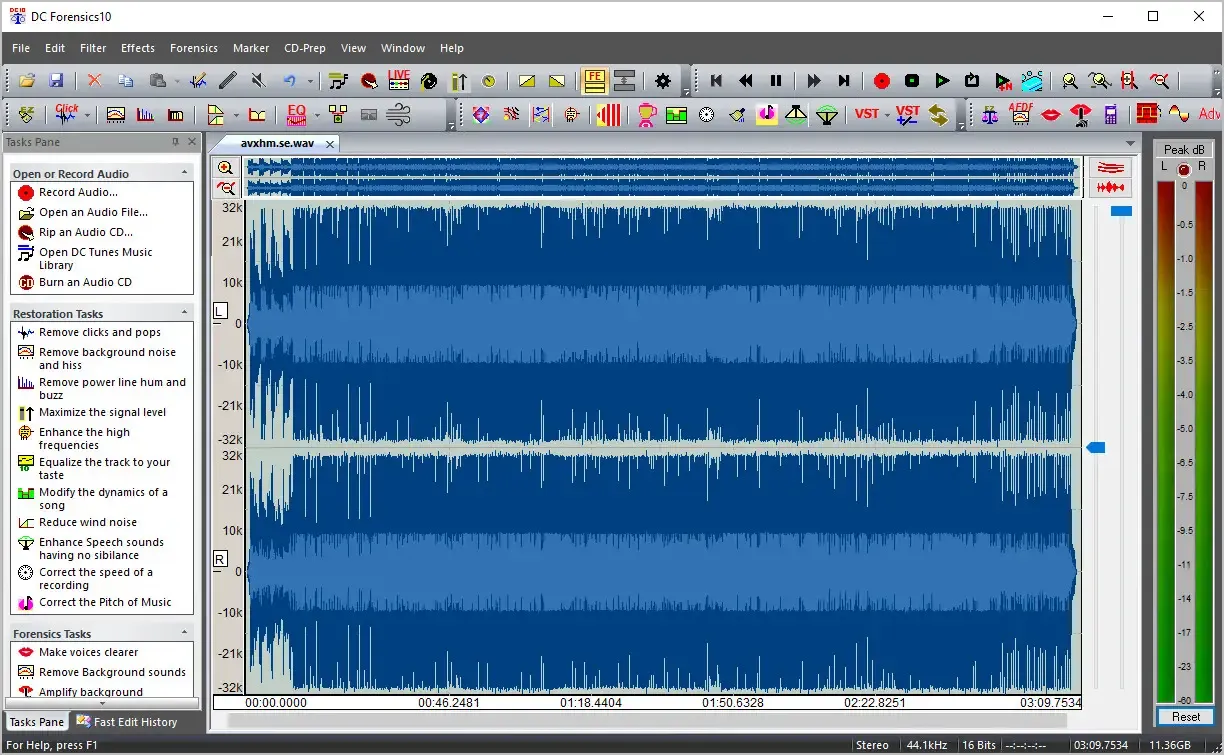Screen dimensions: 1224x755
Task: Open dropdown arrow next to Undo icon
Action: tap(311, 81)
